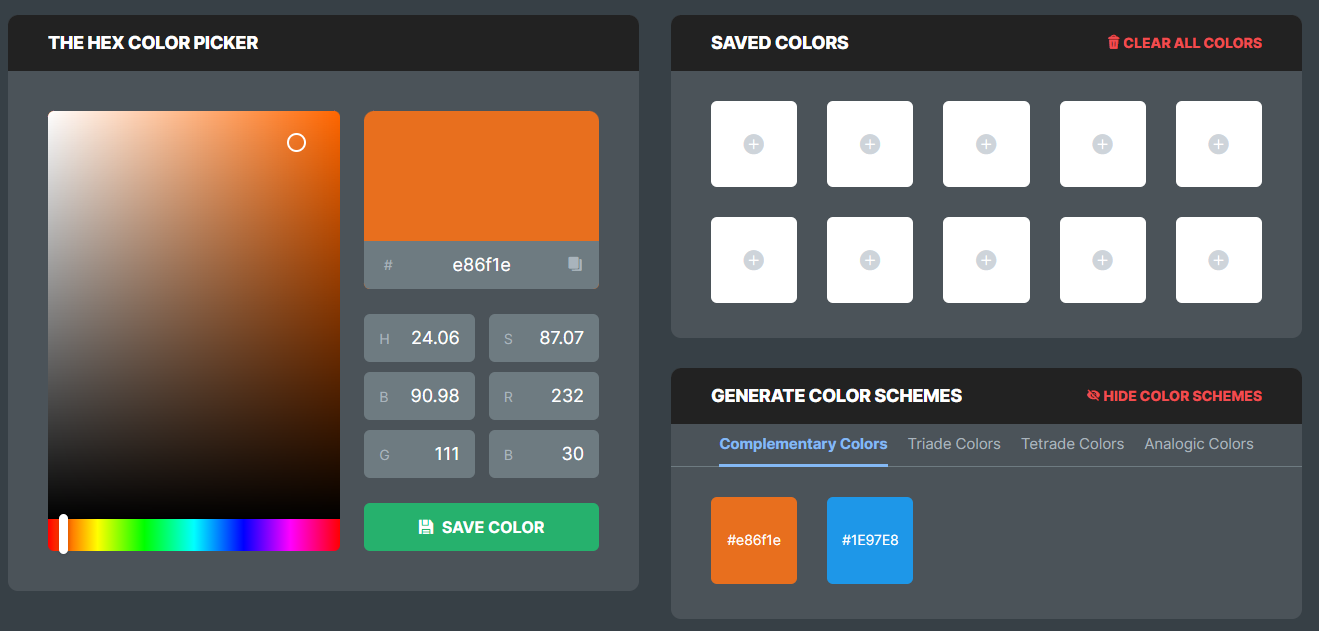Screen dimensions: 1319x631
Task: Click plus icon in last bottom-row saved slot
Action: point(1218,260)
